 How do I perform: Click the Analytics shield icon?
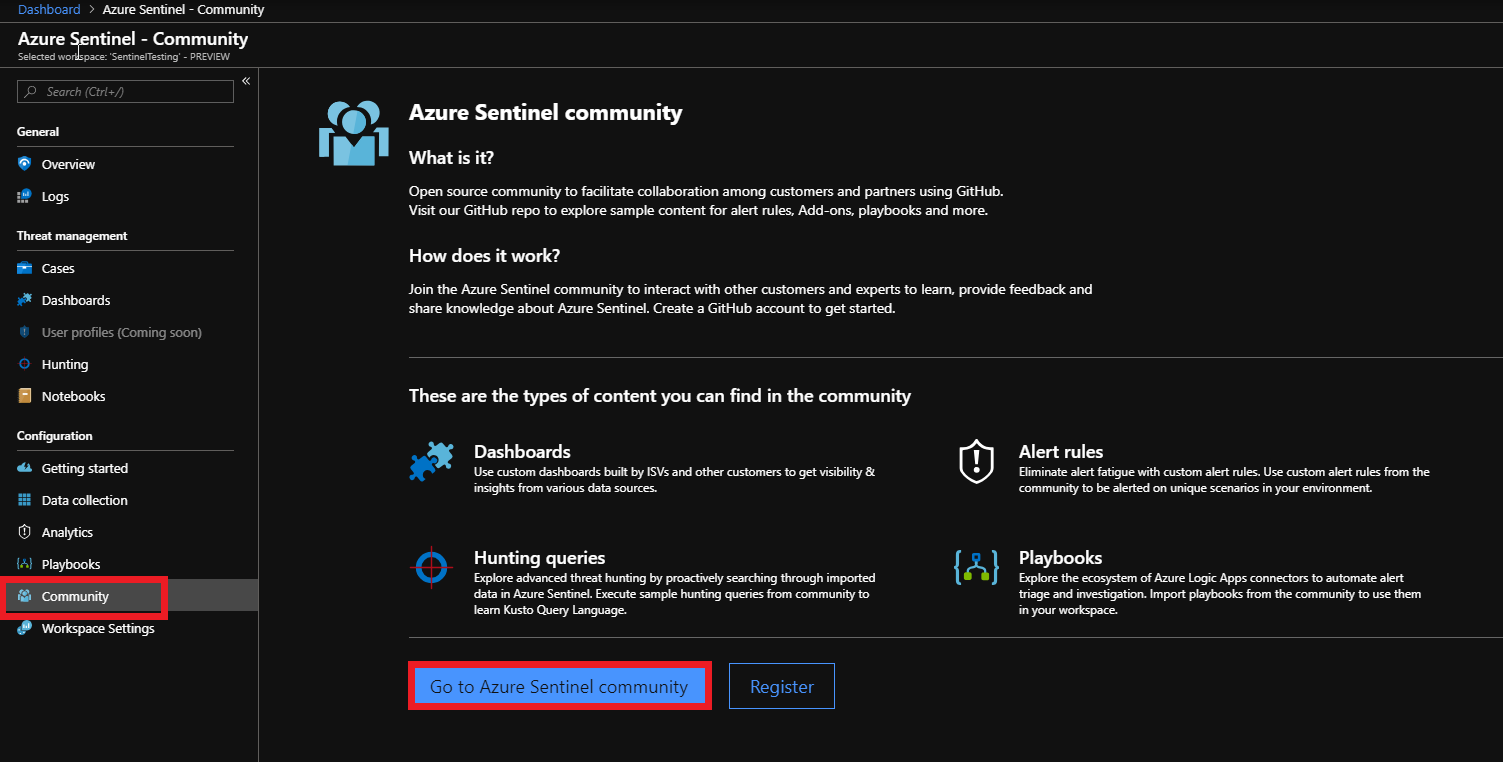point(25,532)
